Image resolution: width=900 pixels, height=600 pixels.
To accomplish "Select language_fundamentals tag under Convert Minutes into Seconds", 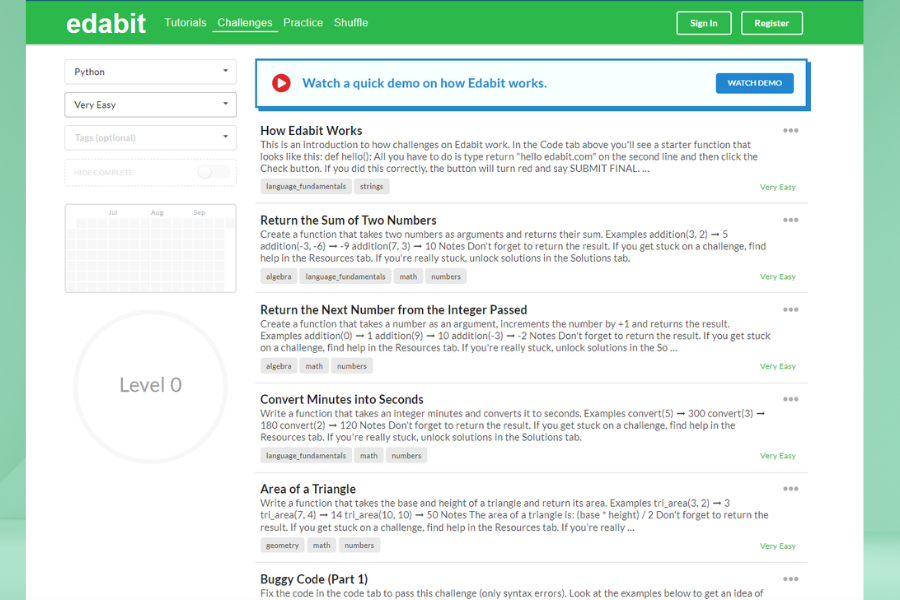I will click(306, 456).
